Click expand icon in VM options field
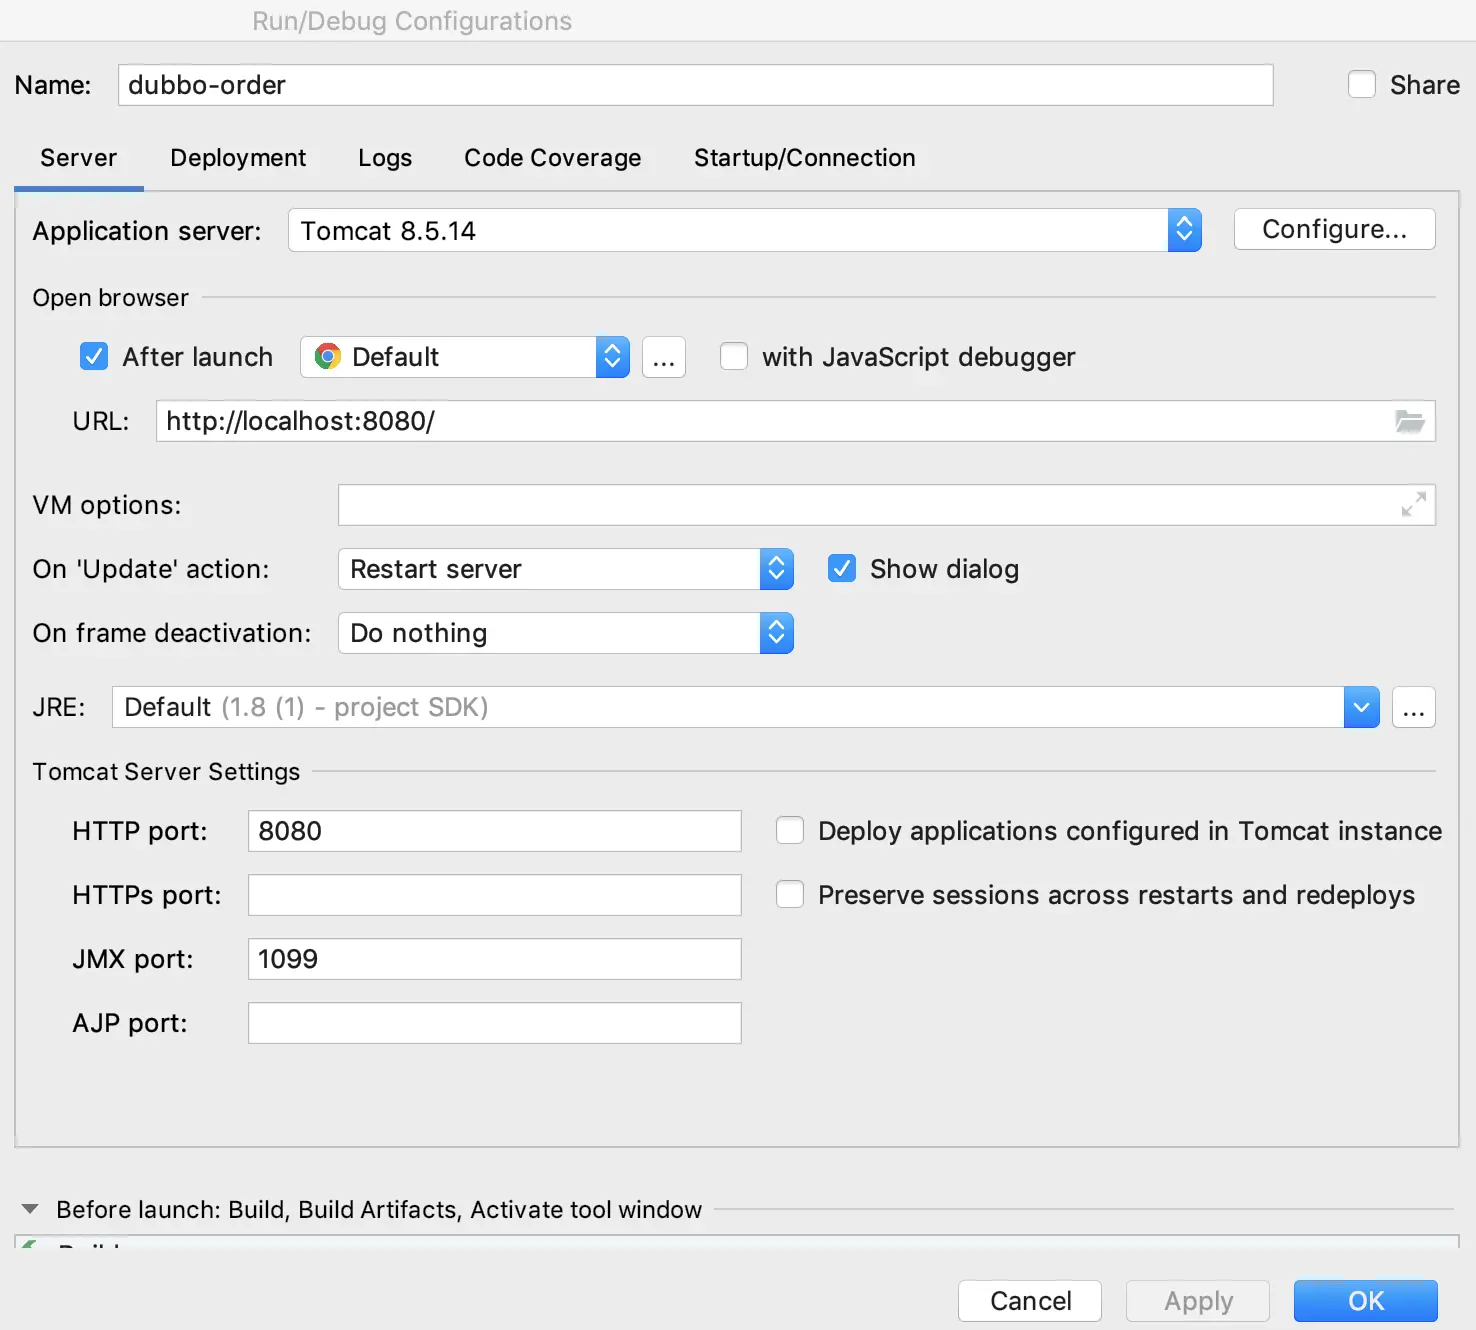The width and height of the screenshot is (1476, 1330). [x=1413, y=505]
